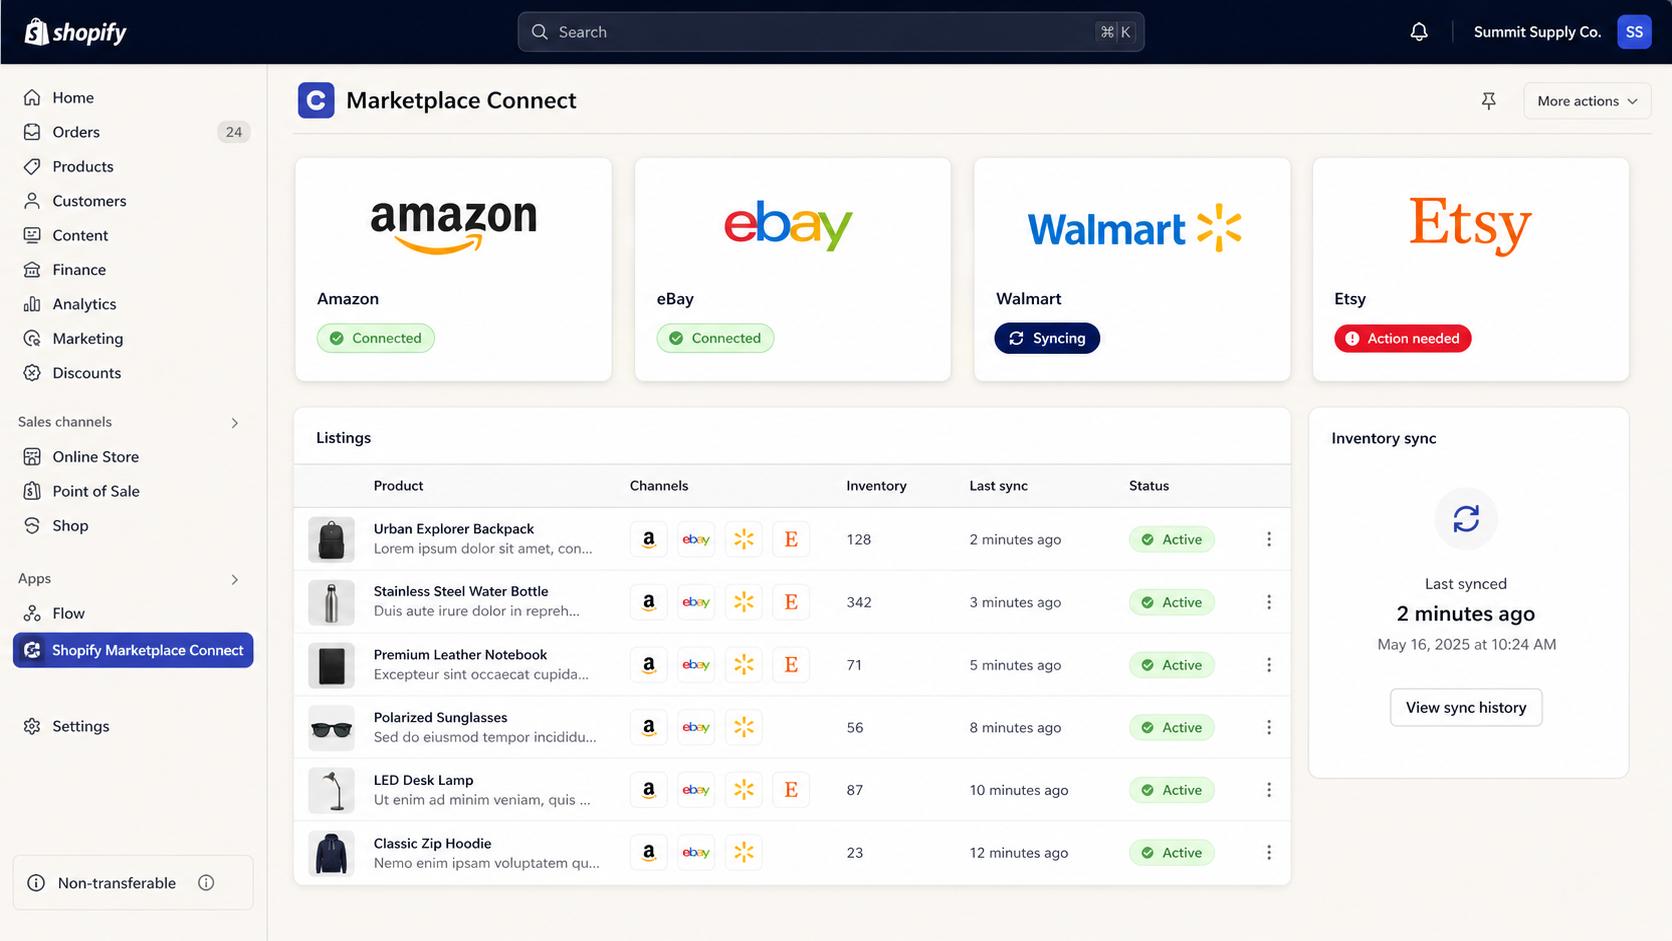Open row menu for Polarized Sunglasses
The height and width of the screenshot is (941, 1672).
1269,727
